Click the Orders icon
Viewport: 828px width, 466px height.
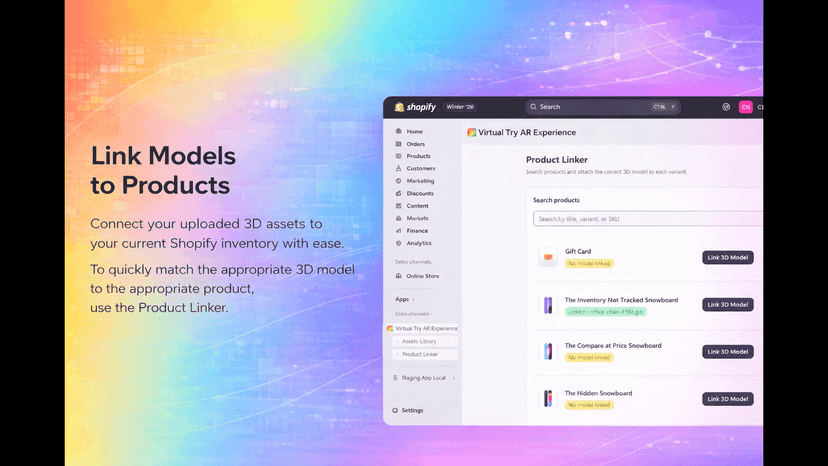coord(399,144)
